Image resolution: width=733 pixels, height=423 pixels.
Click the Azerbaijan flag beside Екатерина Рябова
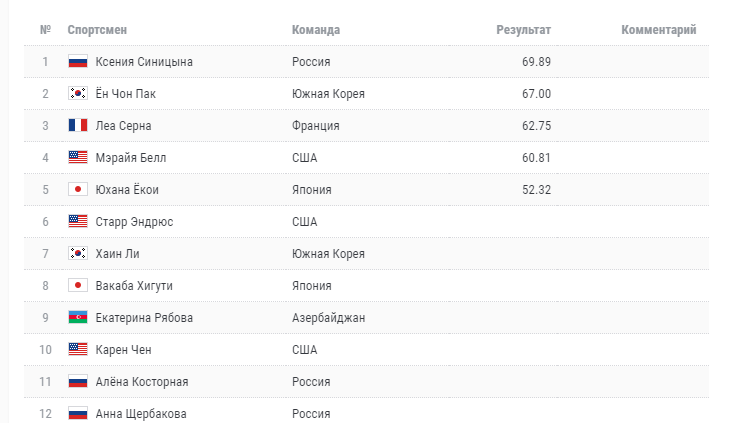coord(78,318)
